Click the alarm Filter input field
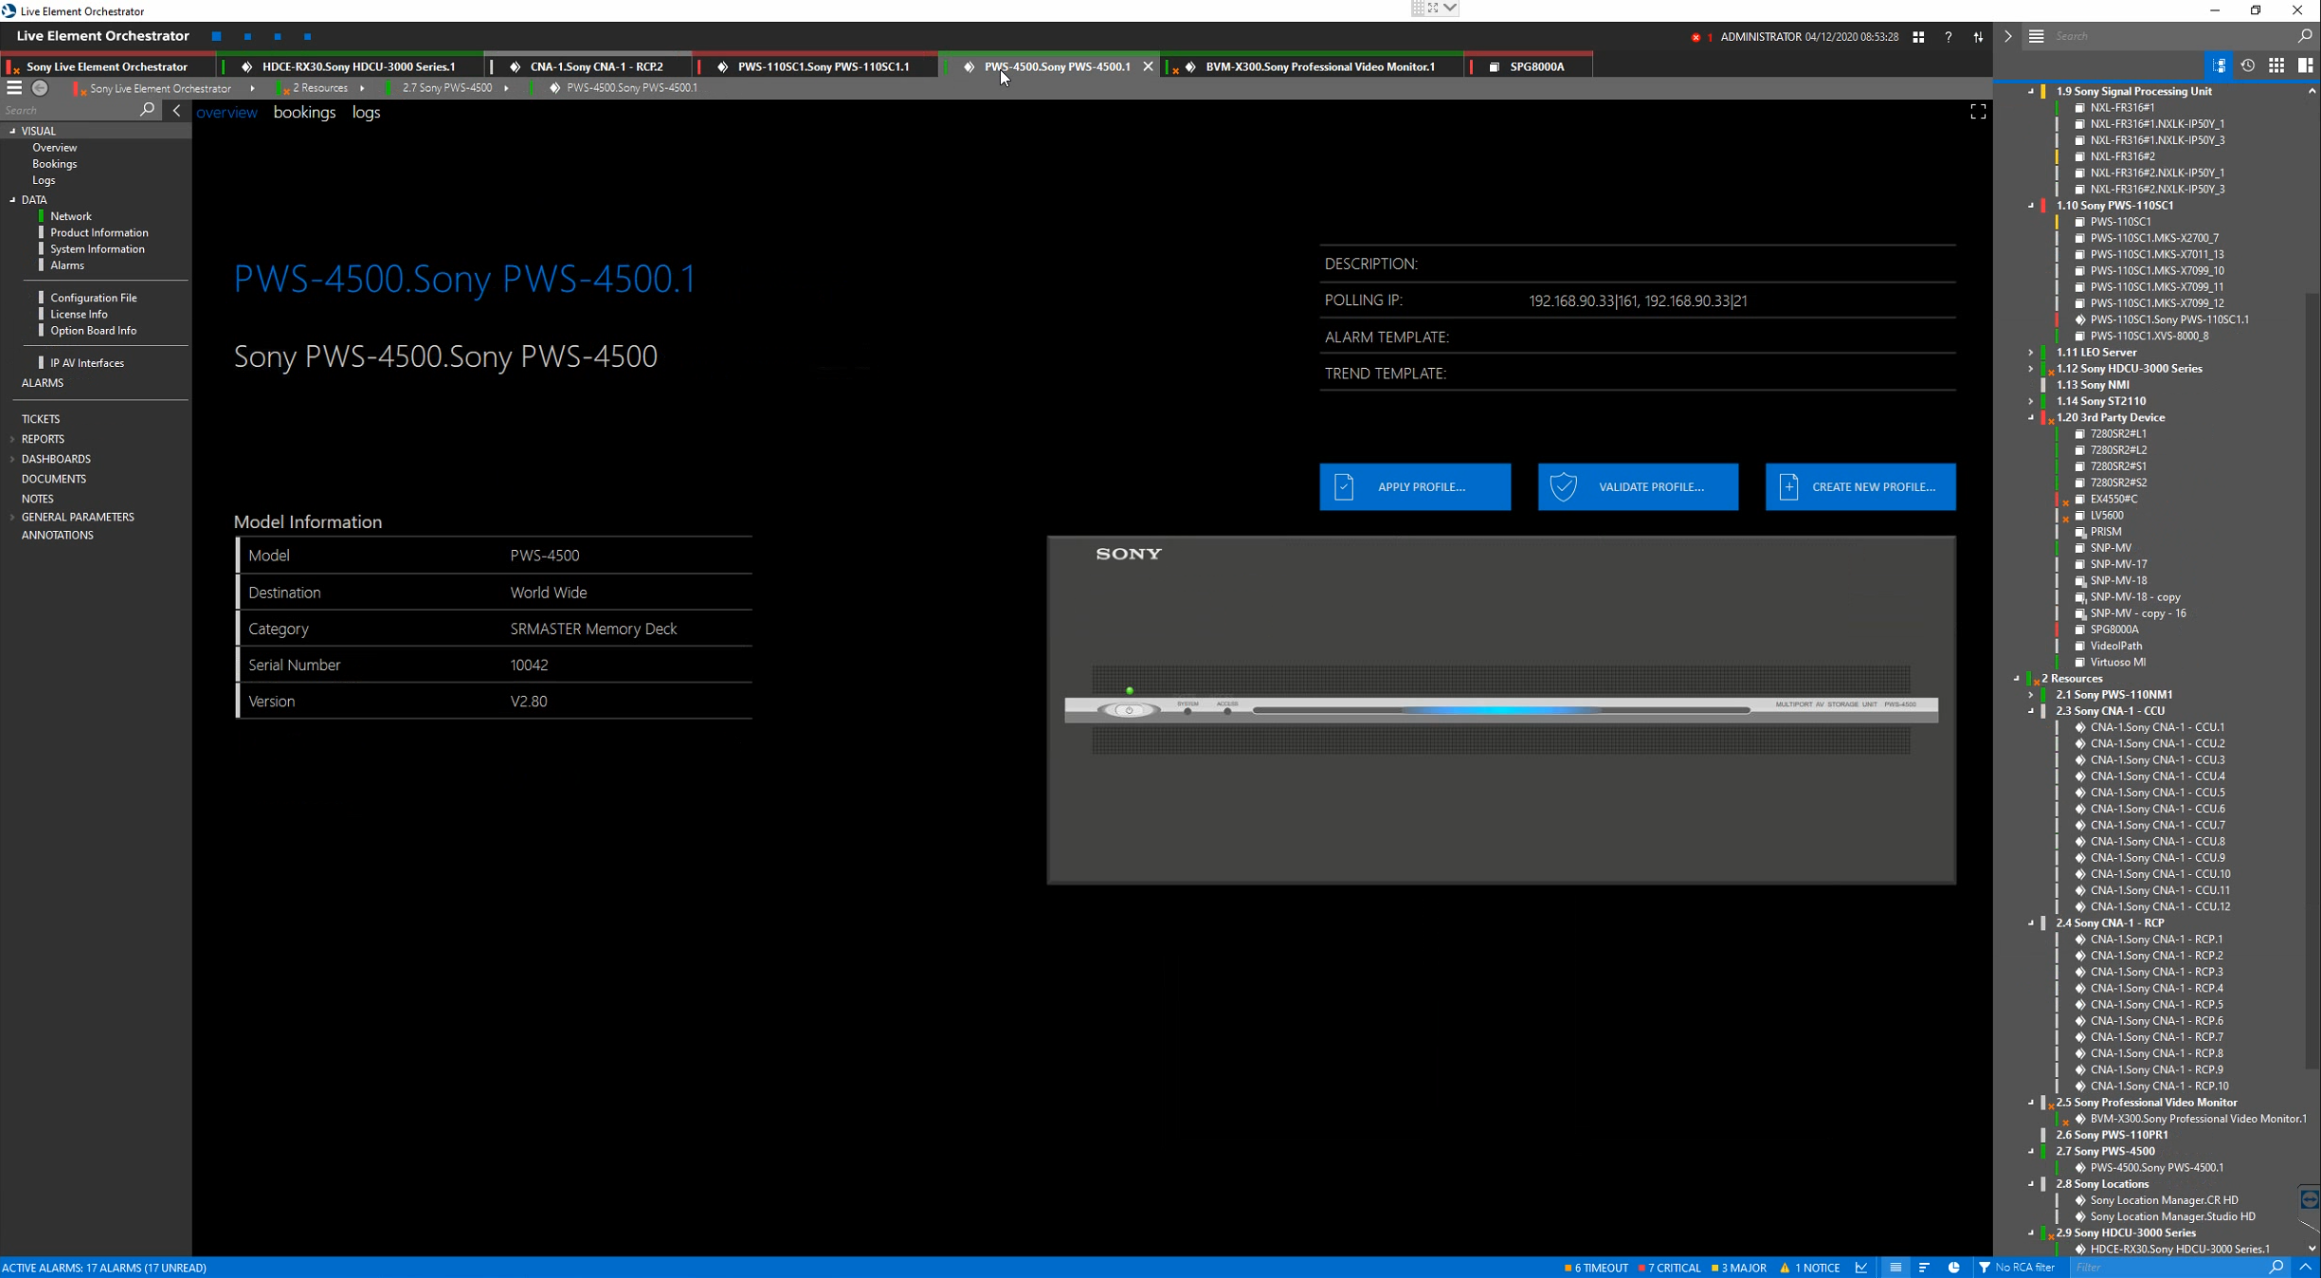This screenshot has height=1278, width=2321. (x=2170, y=1267)
